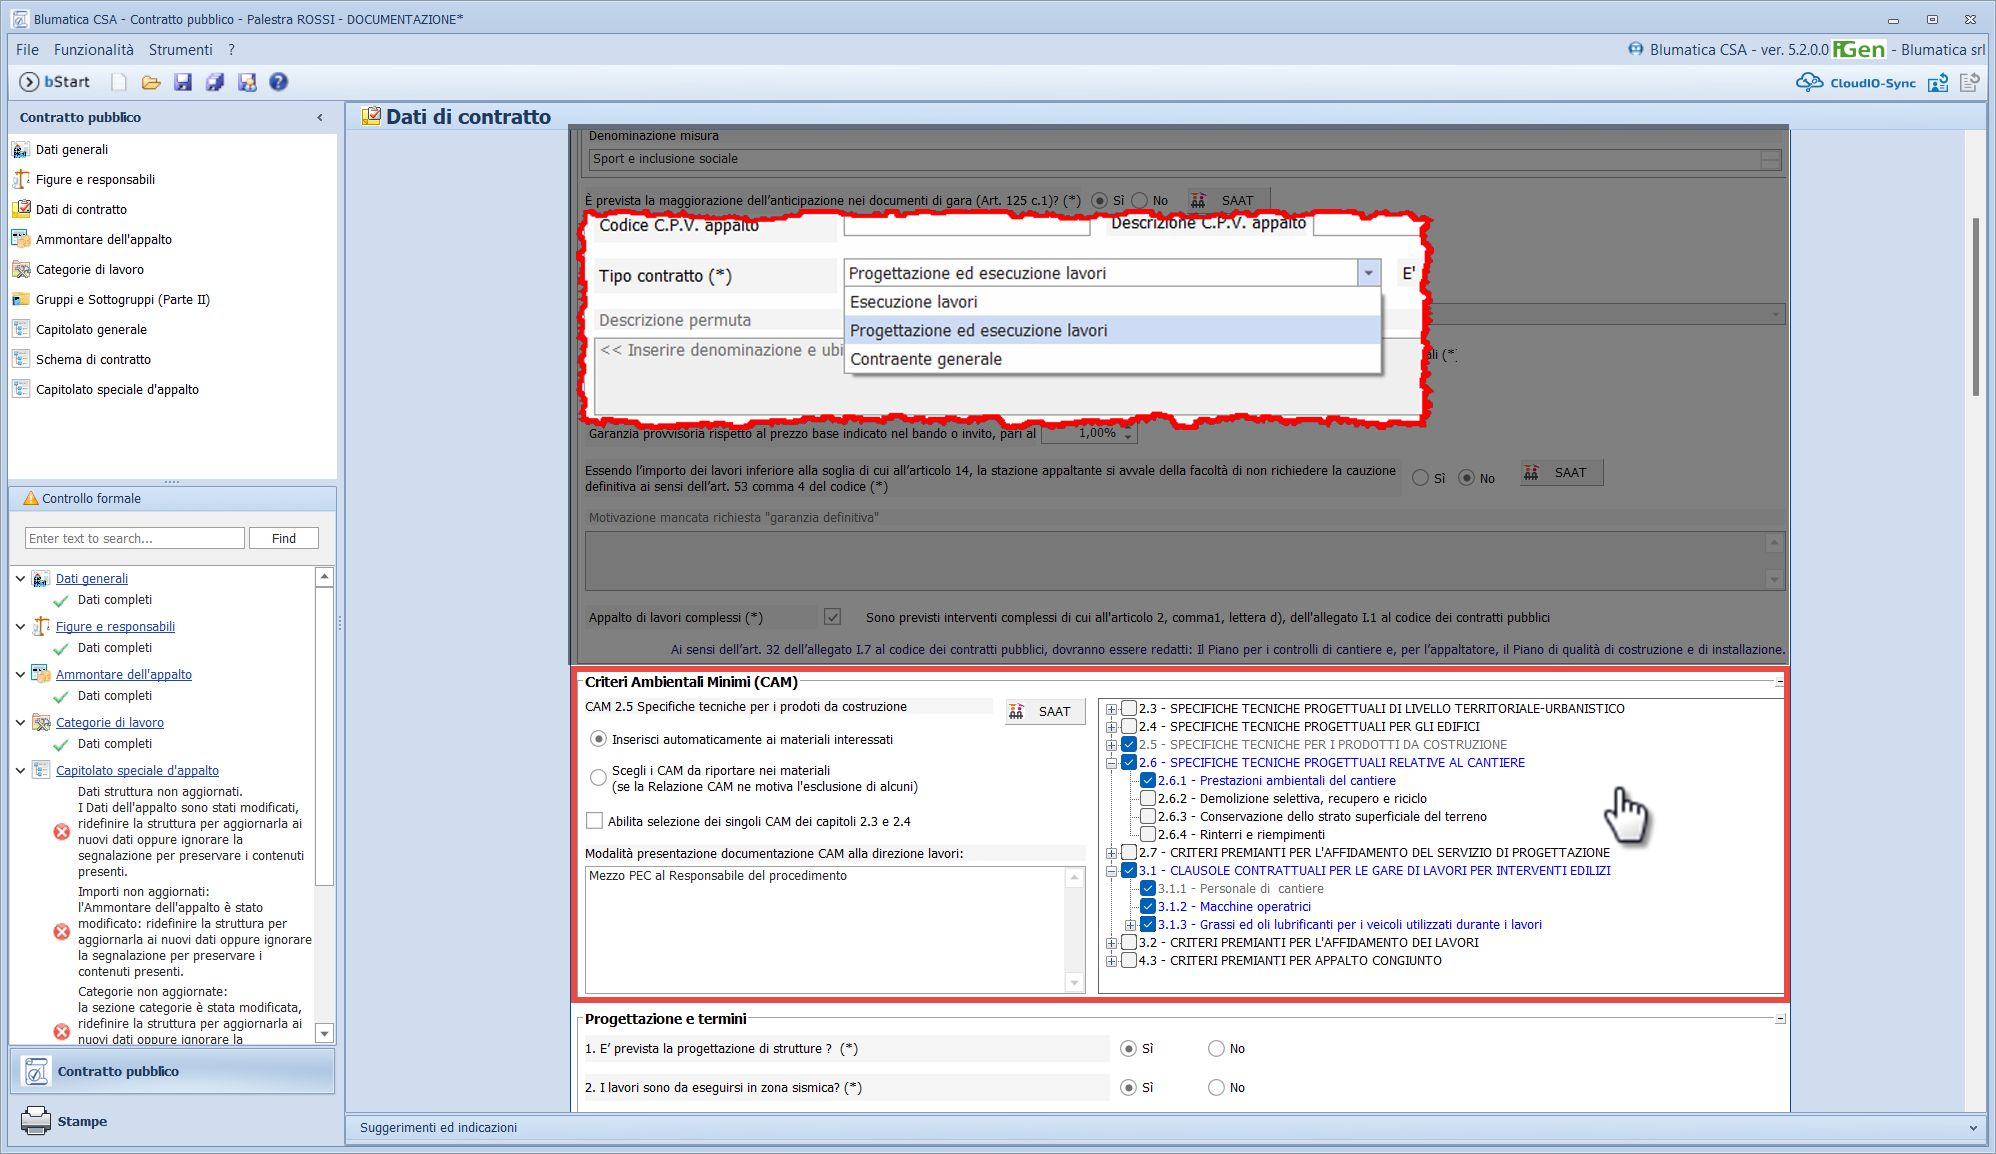Click the CloudIO-Sync cloud icon

click(x=1810, y=82)
